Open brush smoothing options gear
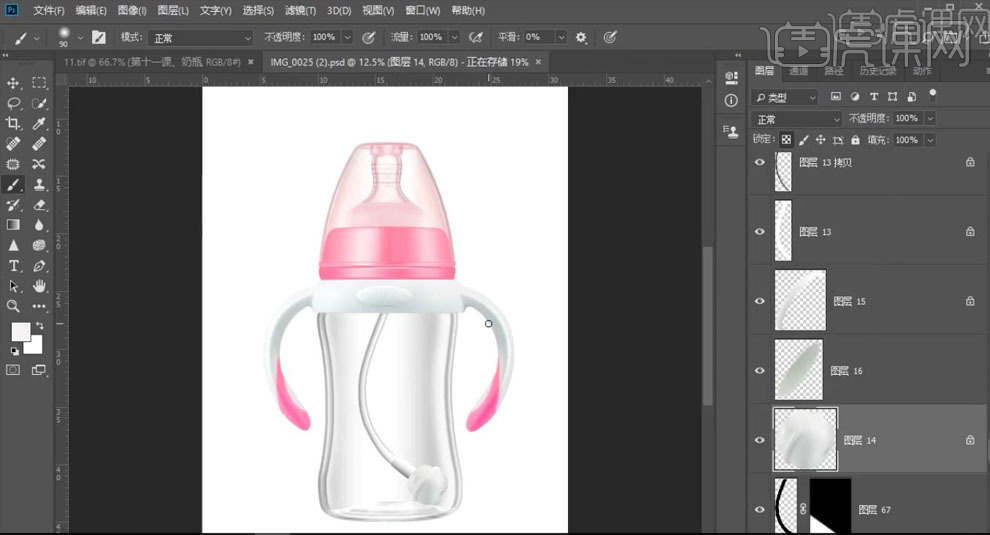The image size is (990, 535). (x=581, y=37)
